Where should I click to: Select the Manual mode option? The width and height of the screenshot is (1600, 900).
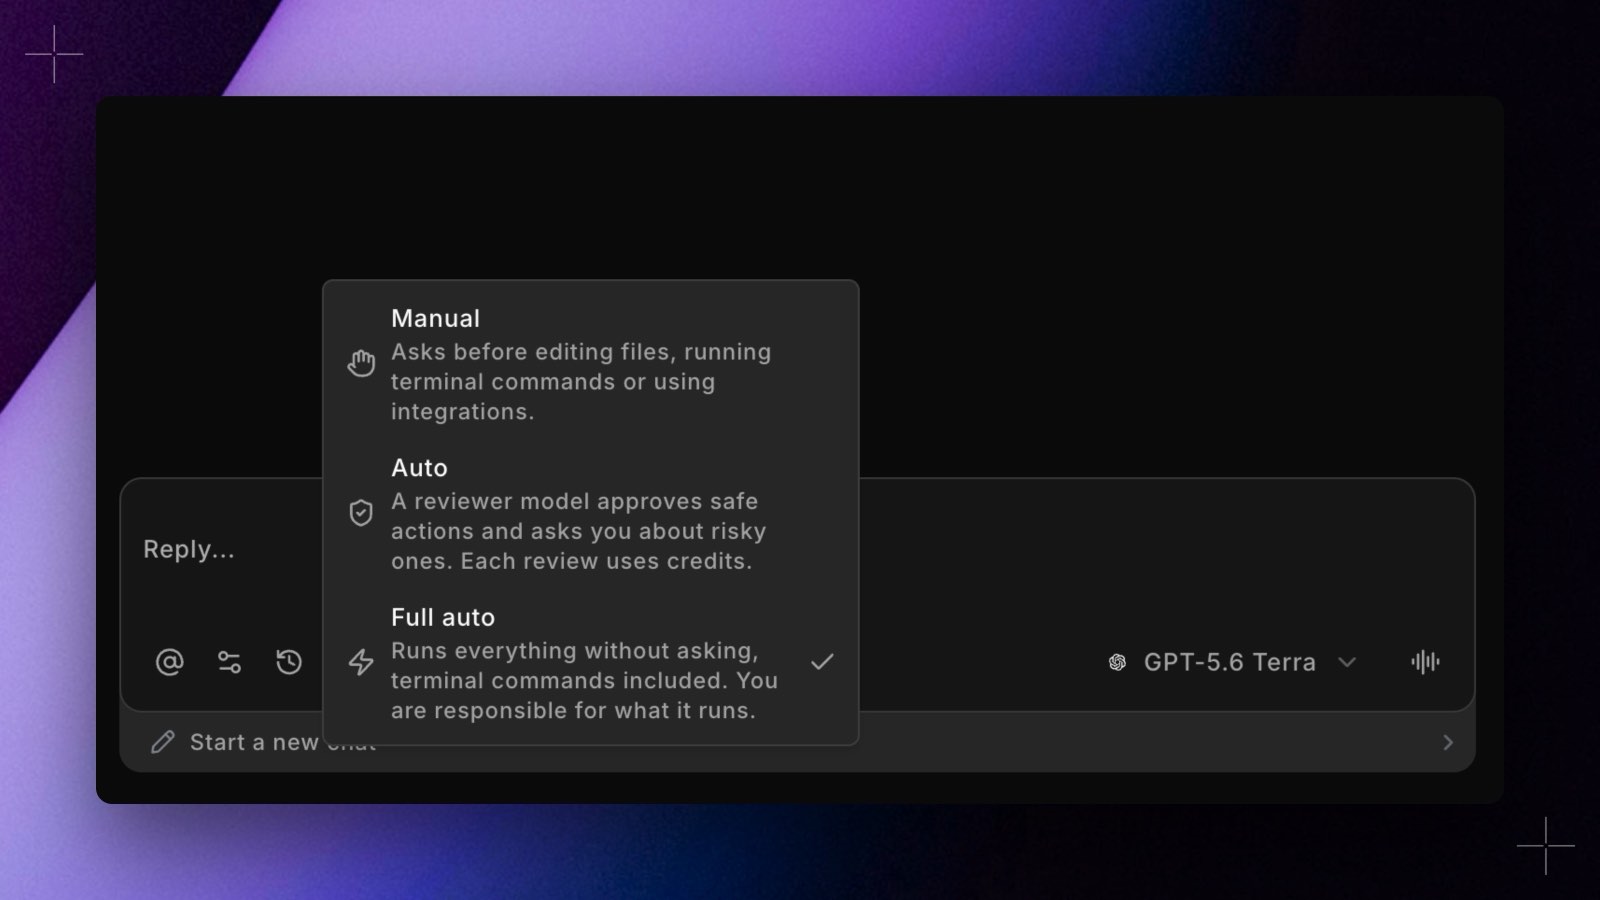click(x=590, y=363)
